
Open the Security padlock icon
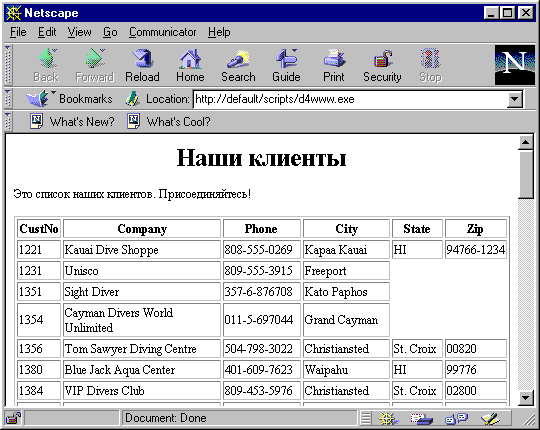pos(382,65)
